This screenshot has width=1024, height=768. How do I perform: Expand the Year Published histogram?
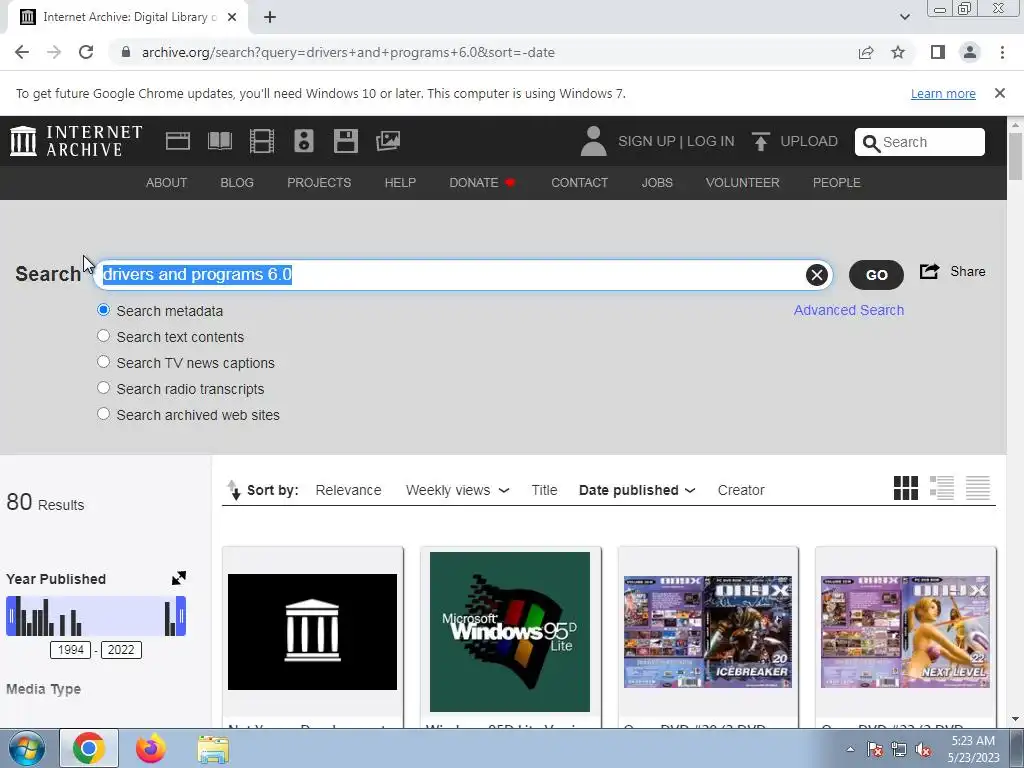pyautogui.click(x=178, y=578)
